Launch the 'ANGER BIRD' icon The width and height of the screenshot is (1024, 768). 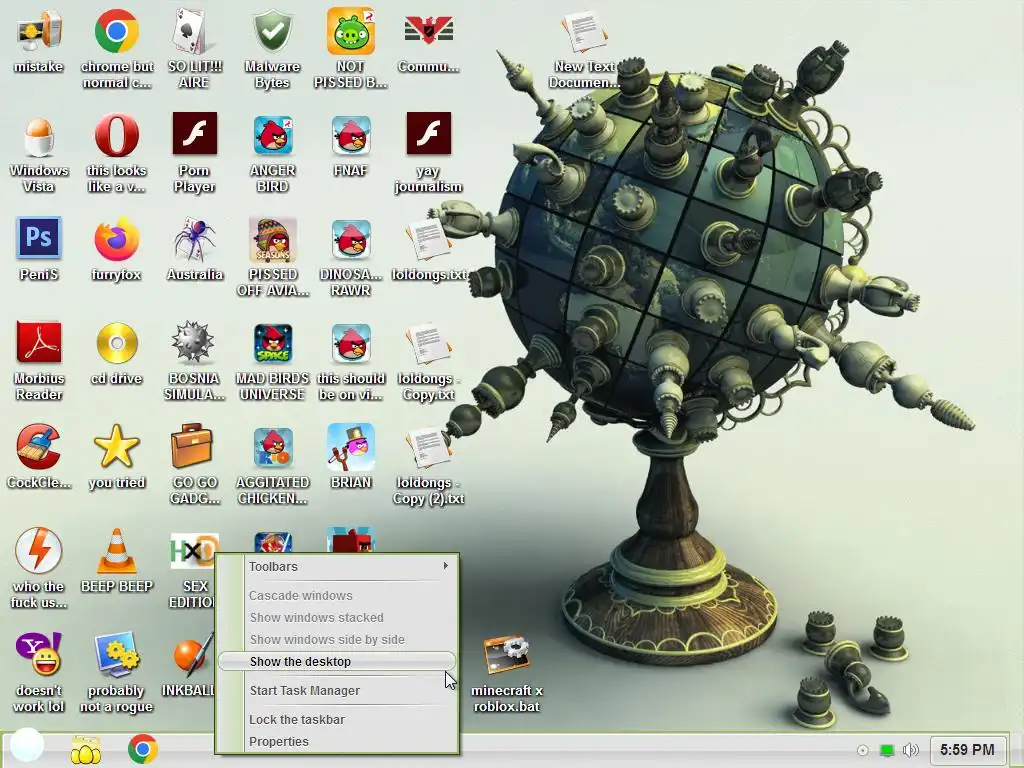(272, 135)
